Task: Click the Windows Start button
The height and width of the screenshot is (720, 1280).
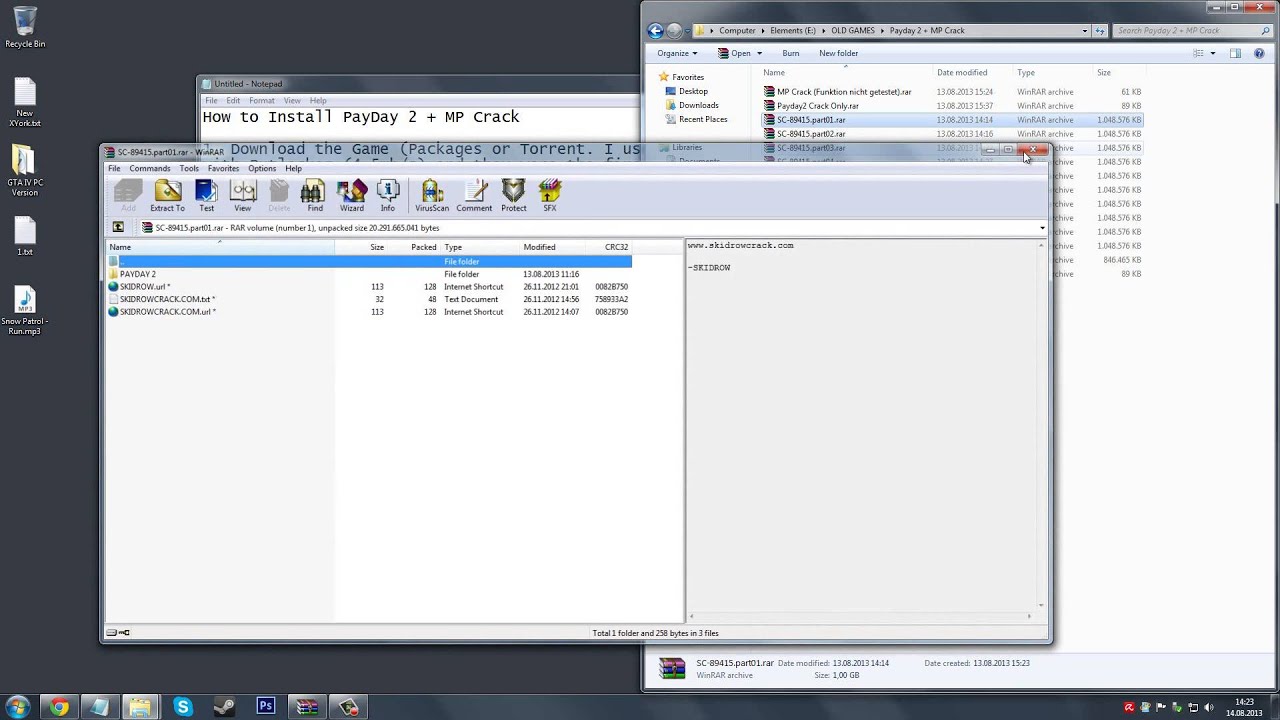Action: coord(17,707)
